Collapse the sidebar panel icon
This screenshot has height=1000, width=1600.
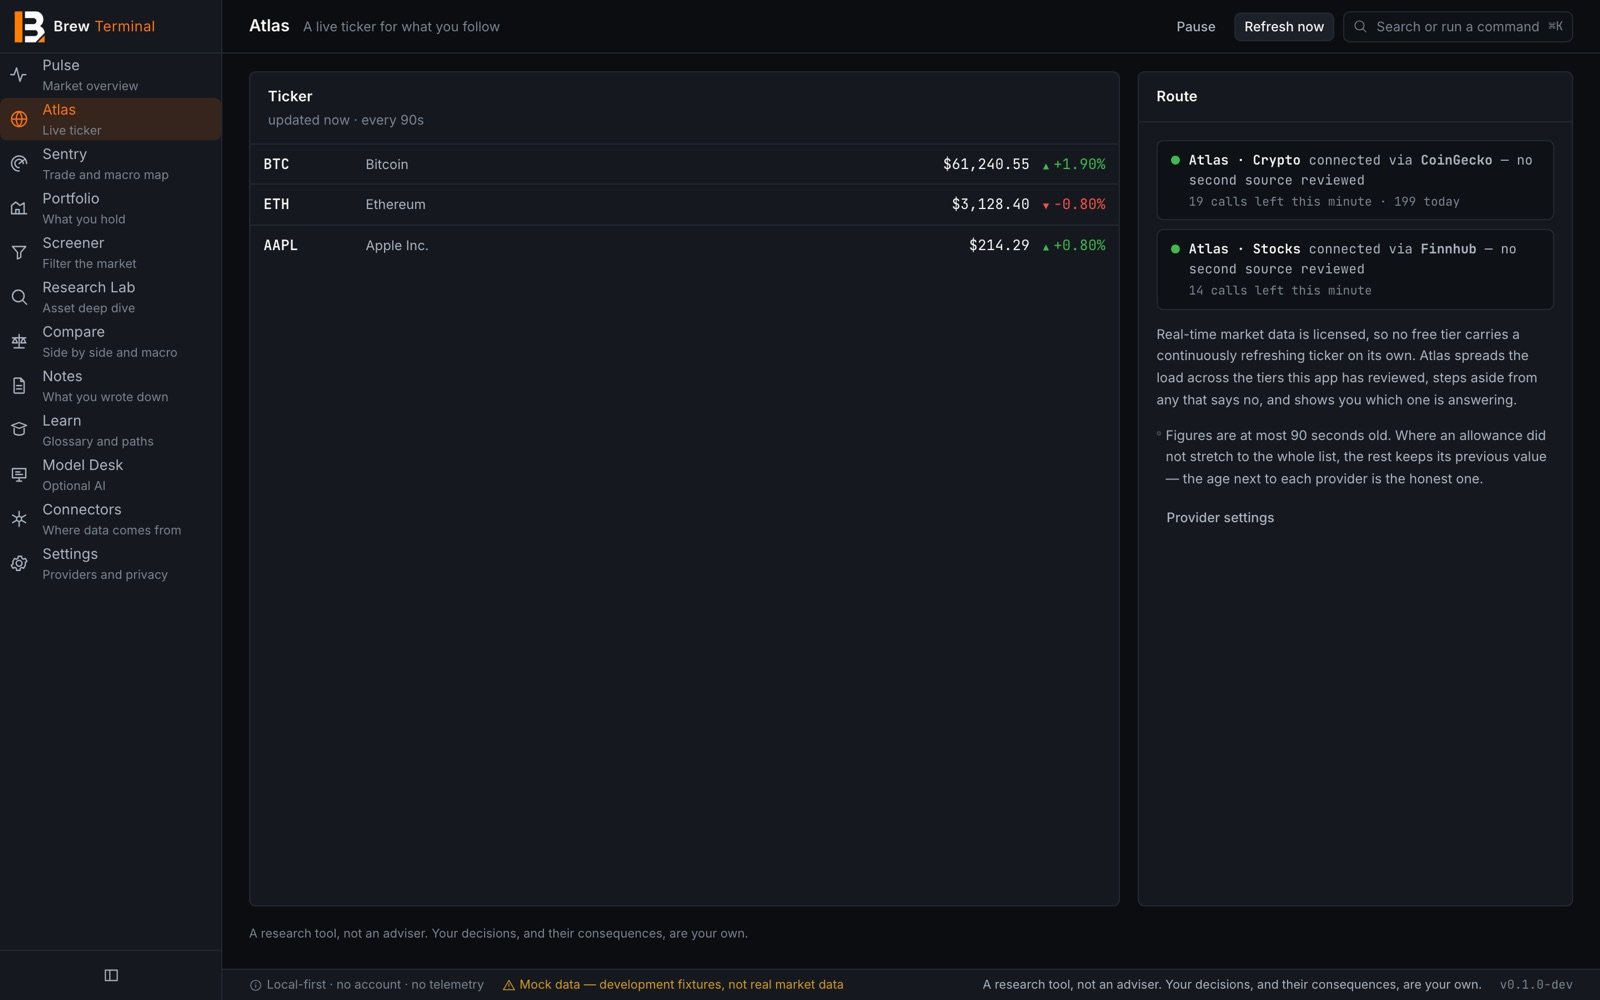click(x=111, y=975)
